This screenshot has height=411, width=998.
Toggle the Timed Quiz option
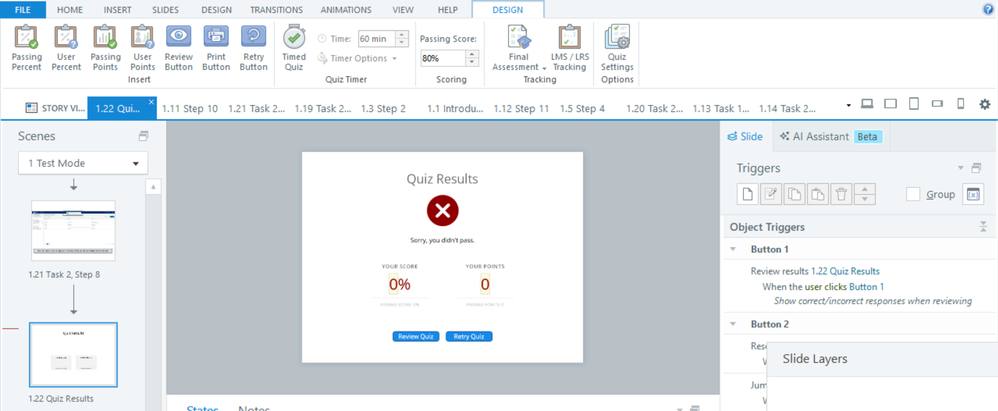294,48
